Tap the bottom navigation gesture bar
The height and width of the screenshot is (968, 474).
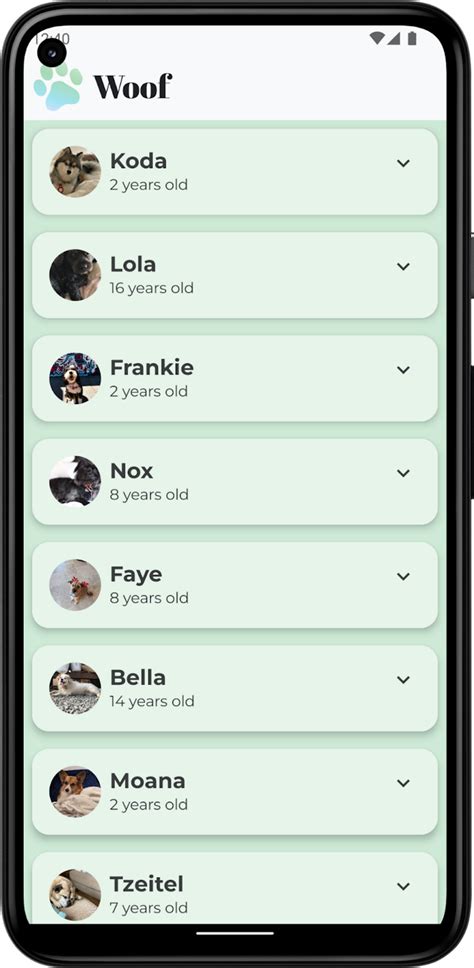coord(235,933)
